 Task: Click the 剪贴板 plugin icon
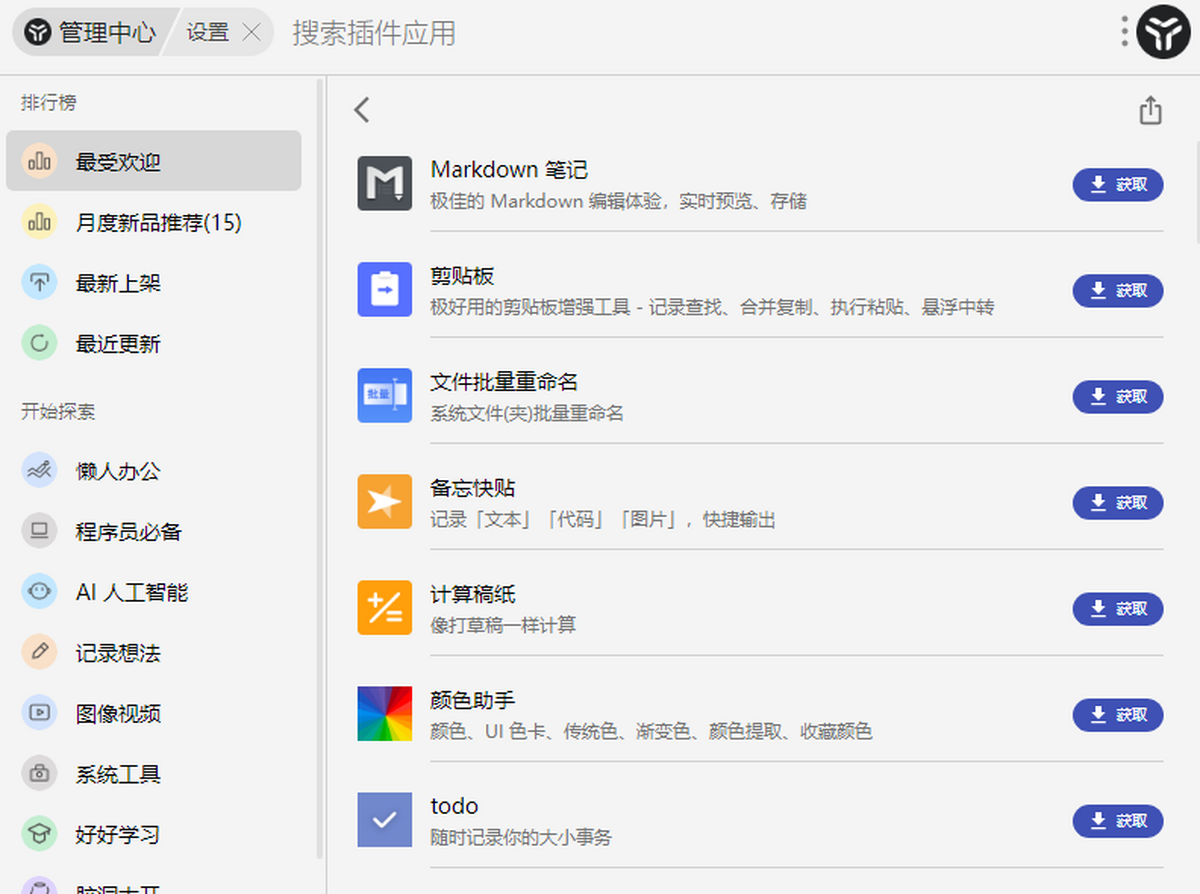(384, 290)
